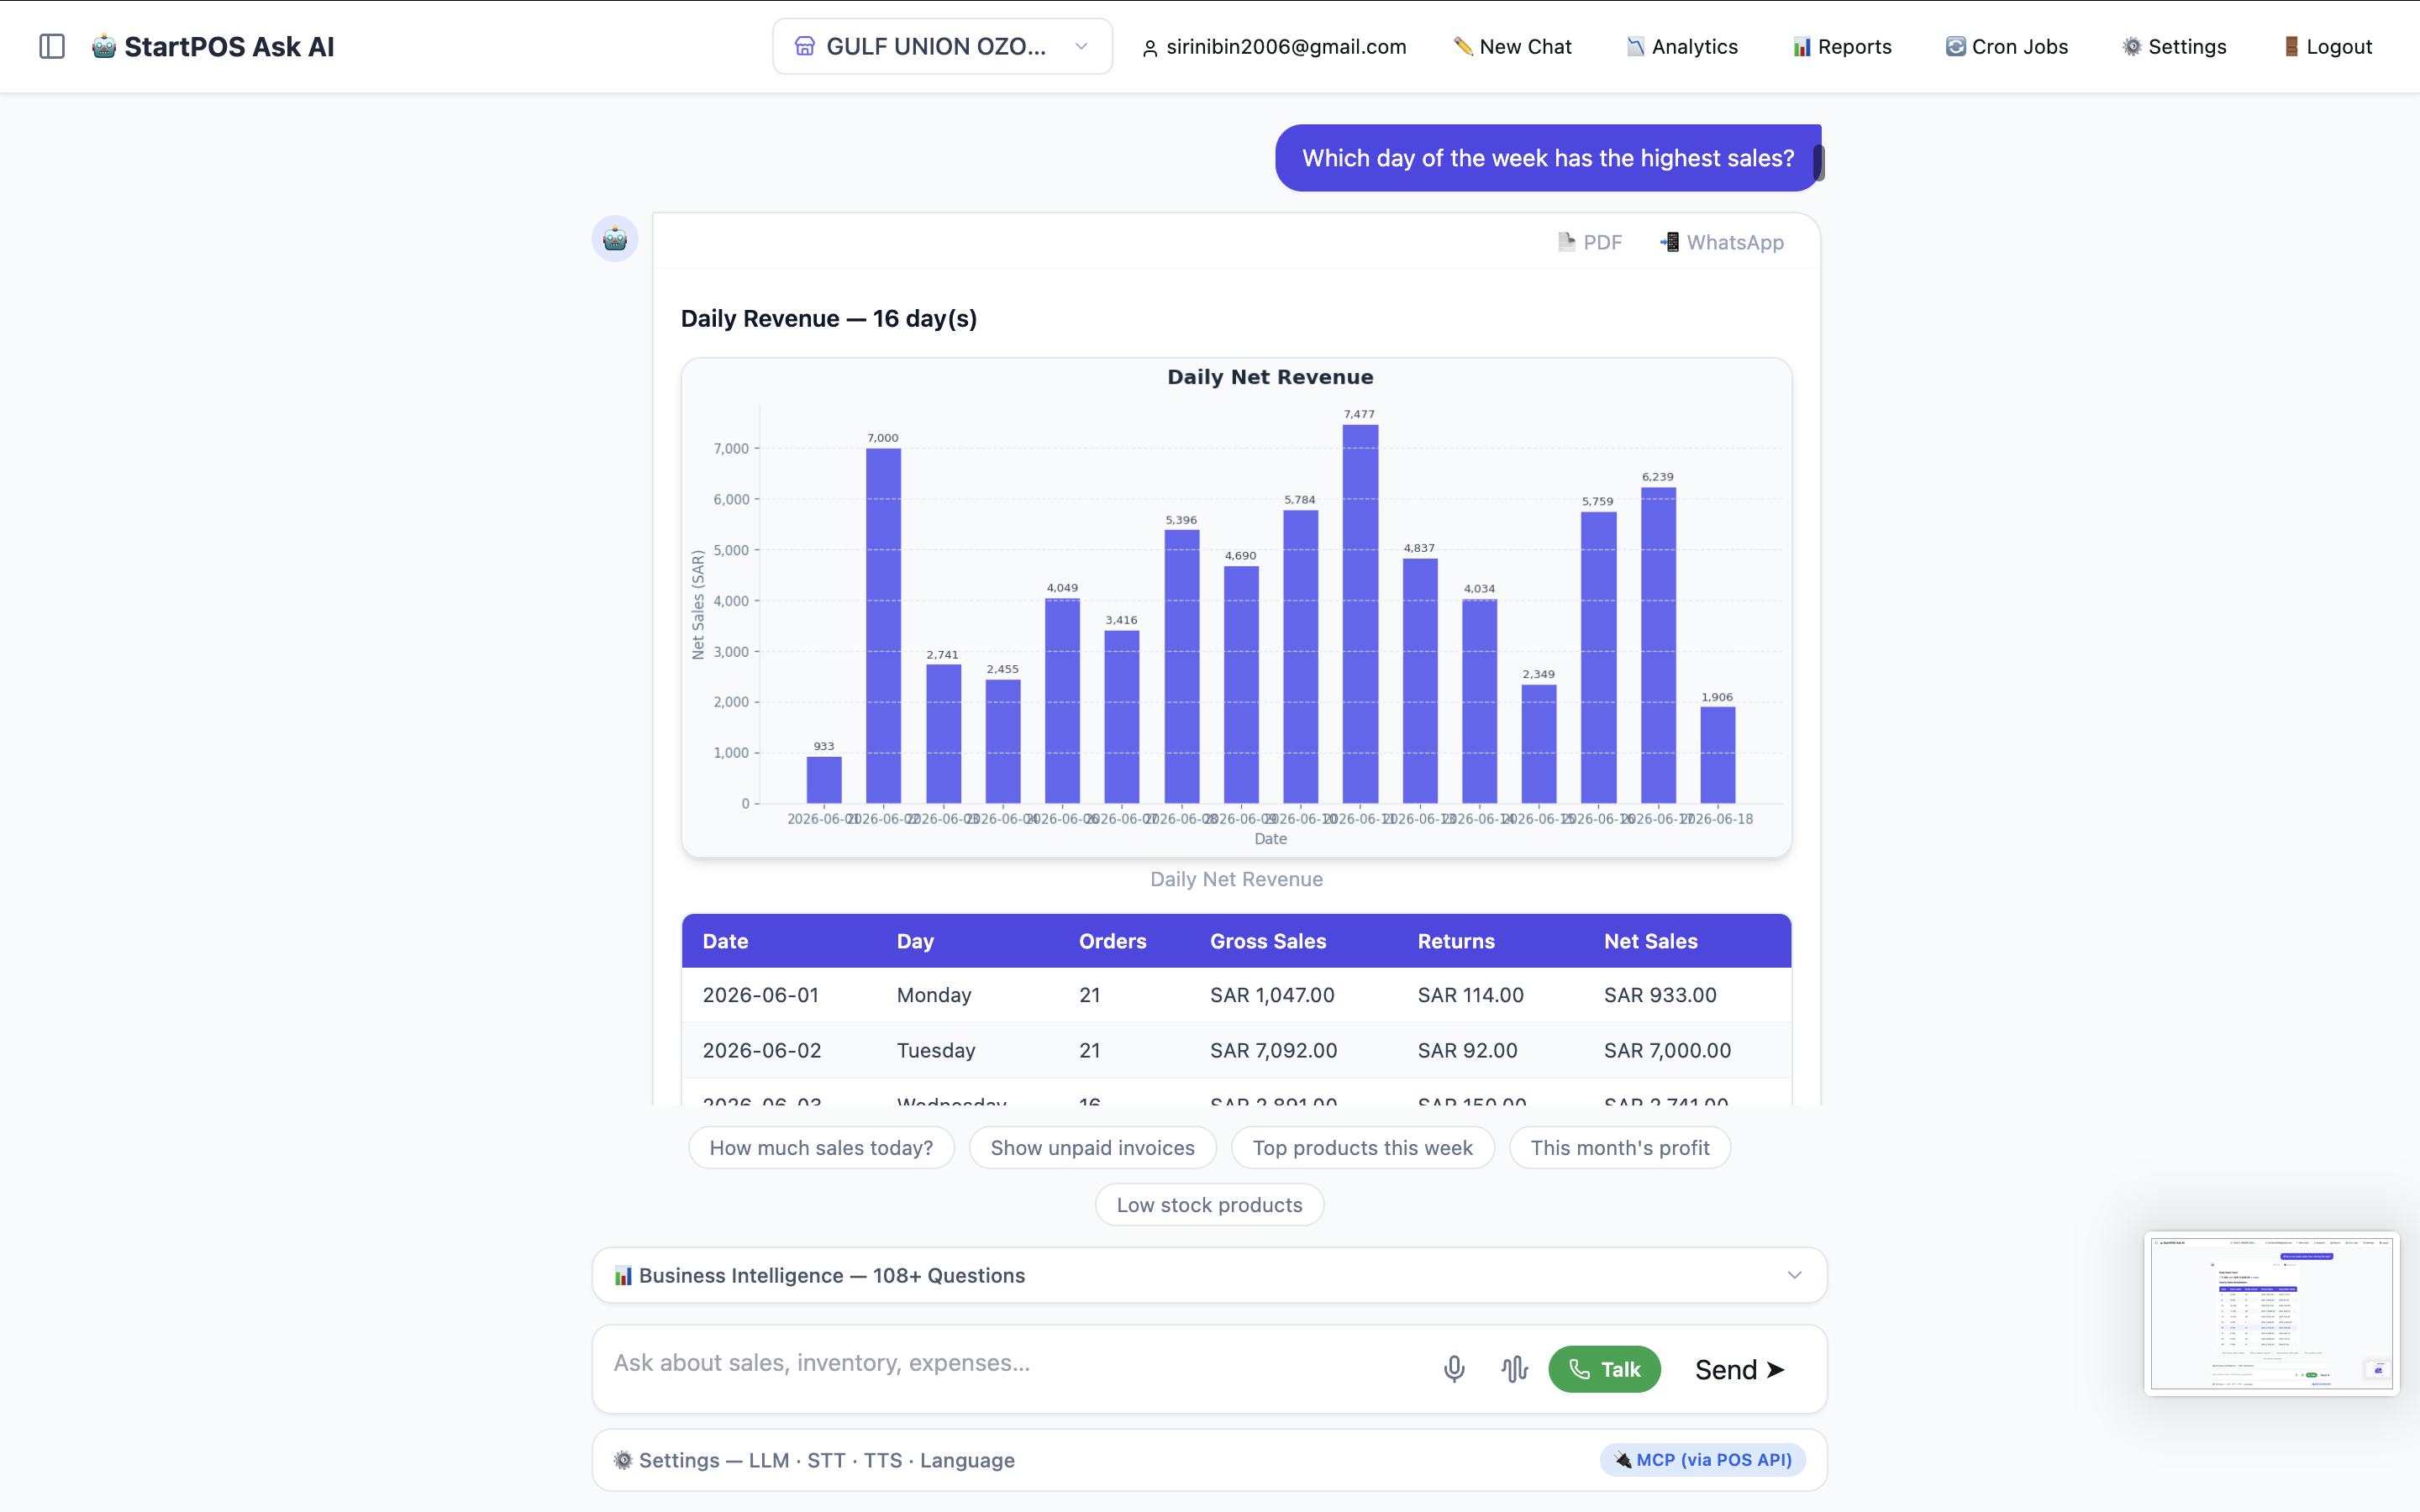Screen dimensions: 2420x1512
Task: Click the Date column header
Action: [725, 941]
